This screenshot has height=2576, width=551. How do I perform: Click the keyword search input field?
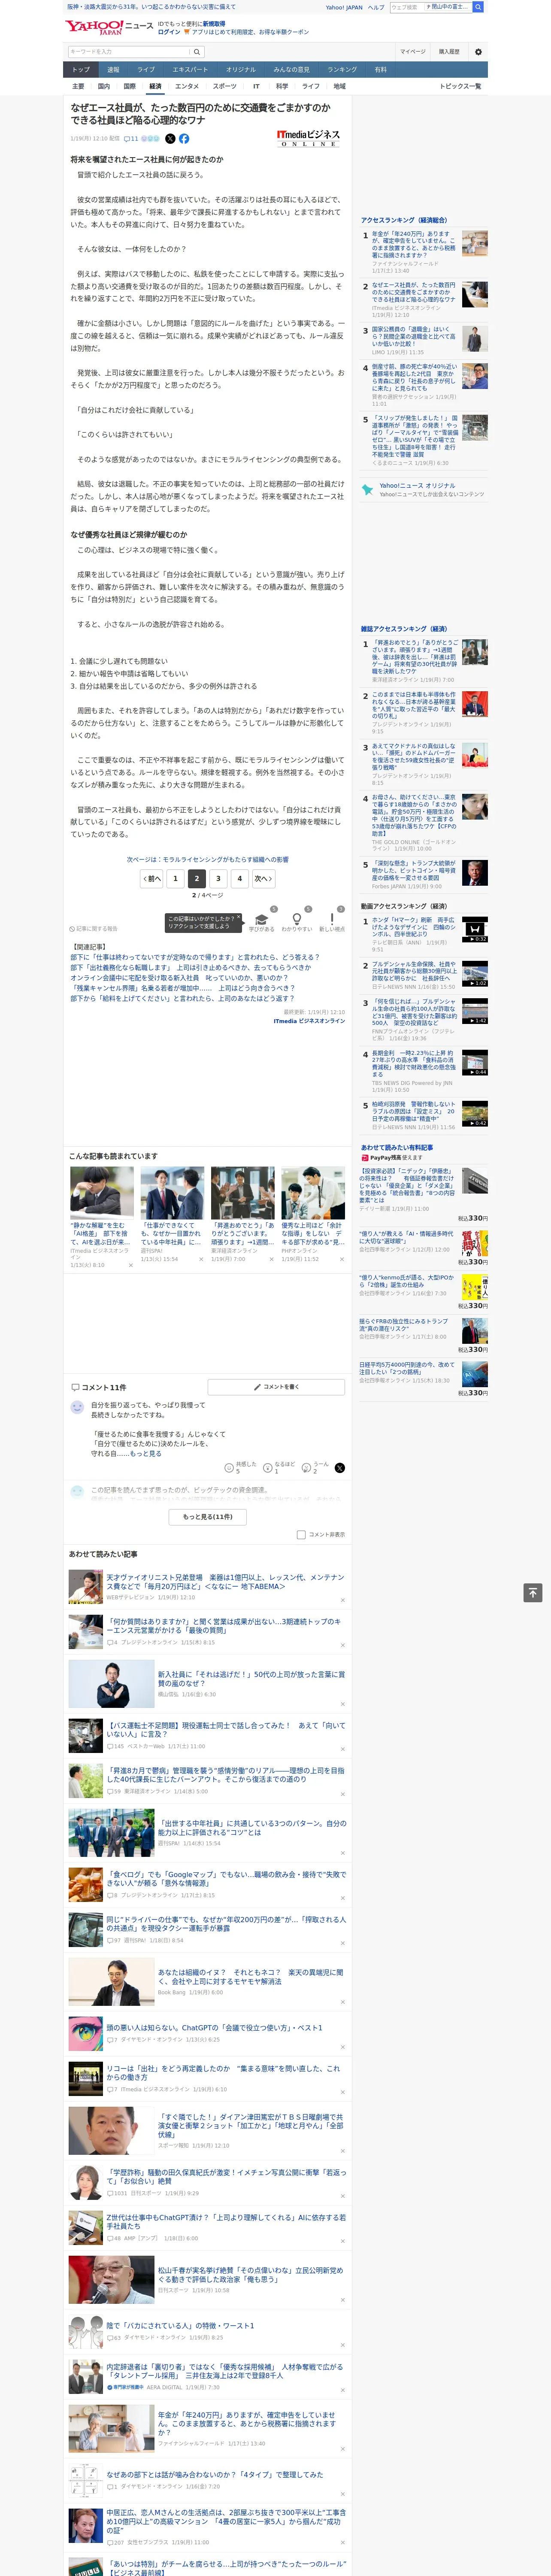click(129, 52)
